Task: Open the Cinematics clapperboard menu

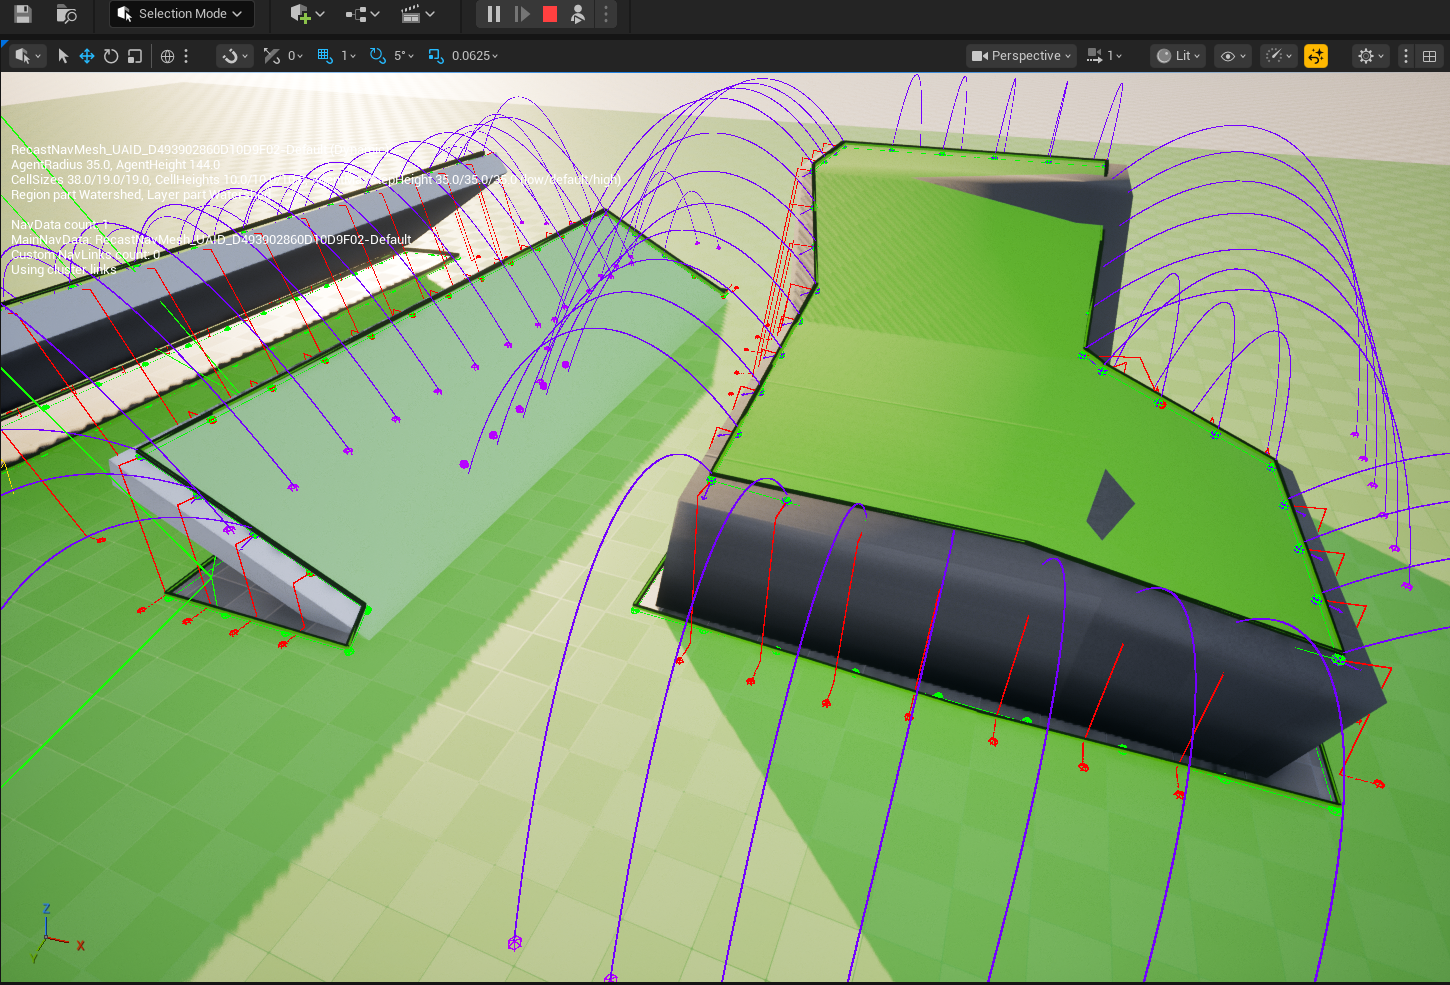Action: point(418,14)
